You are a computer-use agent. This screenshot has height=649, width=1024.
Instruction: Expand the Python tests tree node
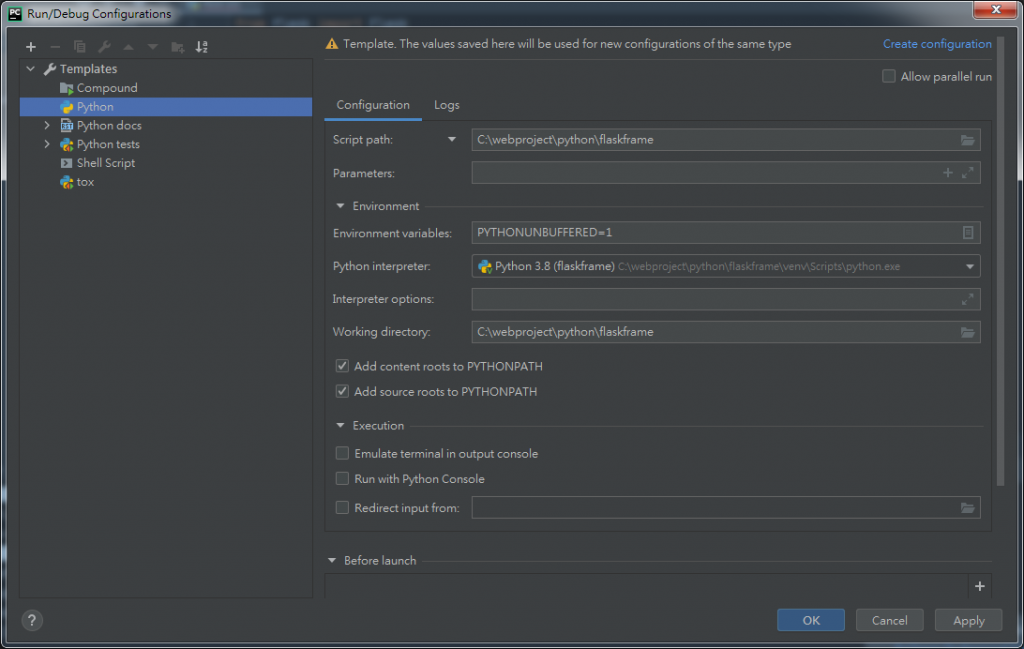pyautogui.click(x=47, y=144)
